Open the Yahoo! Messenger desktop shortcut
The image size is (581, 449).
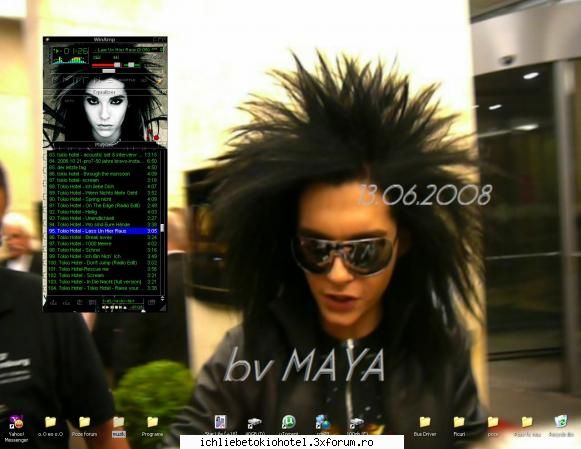16,429
